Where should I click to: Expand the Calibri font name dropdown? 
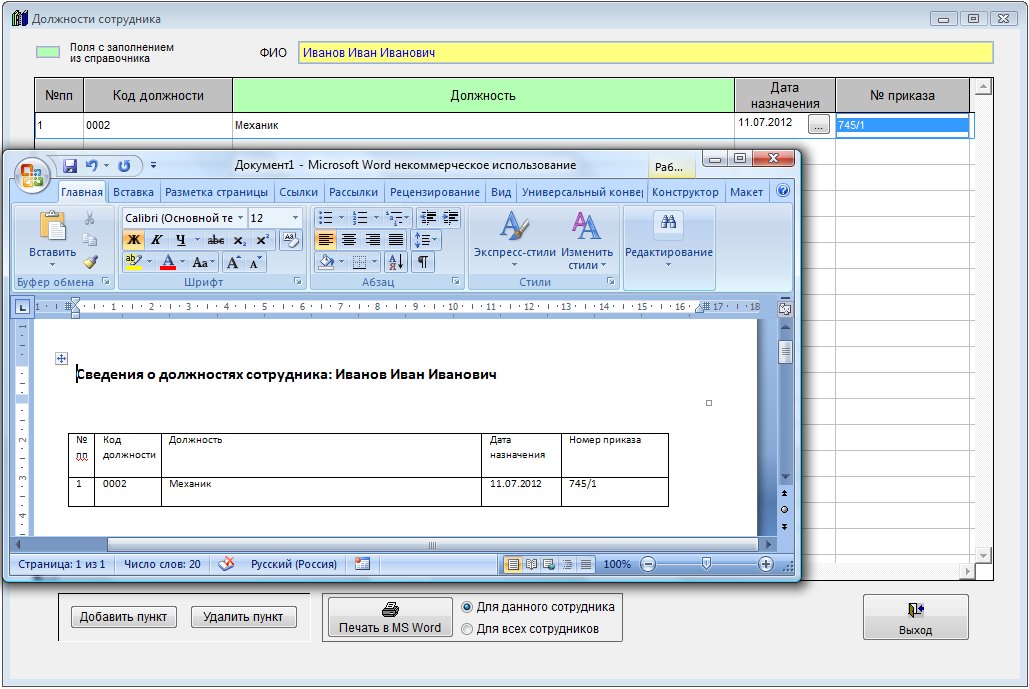pos(240,218)
